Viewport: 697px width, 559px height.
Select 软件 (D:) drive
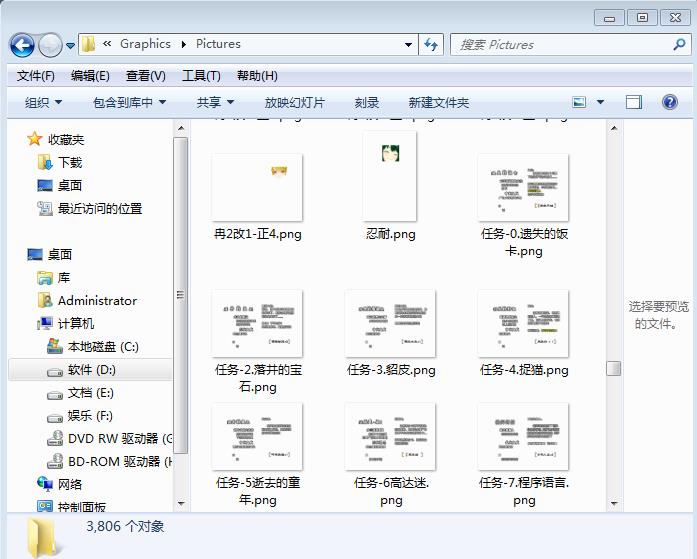click(92, 370)
